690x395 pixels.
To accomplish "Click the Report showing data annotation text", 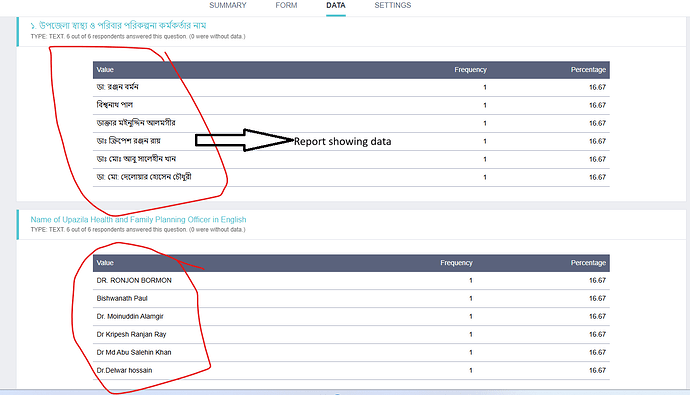I will pos(342,142).
